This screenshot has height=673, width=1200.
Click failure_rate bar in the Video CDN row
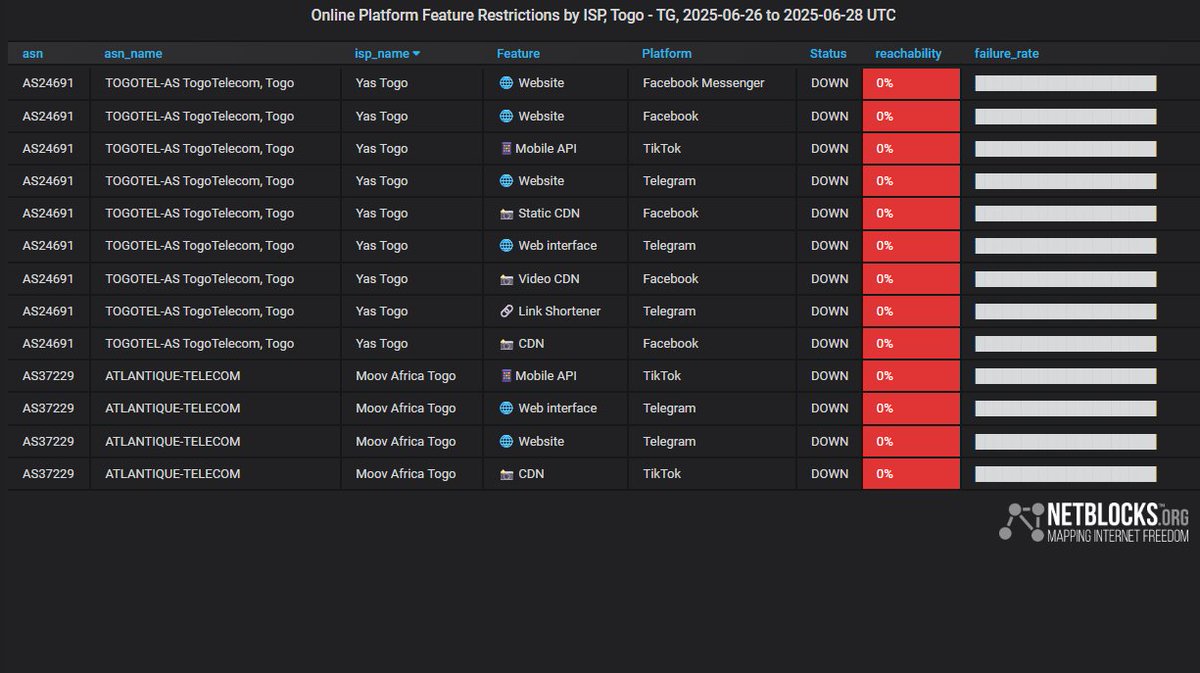[1066, 278]
